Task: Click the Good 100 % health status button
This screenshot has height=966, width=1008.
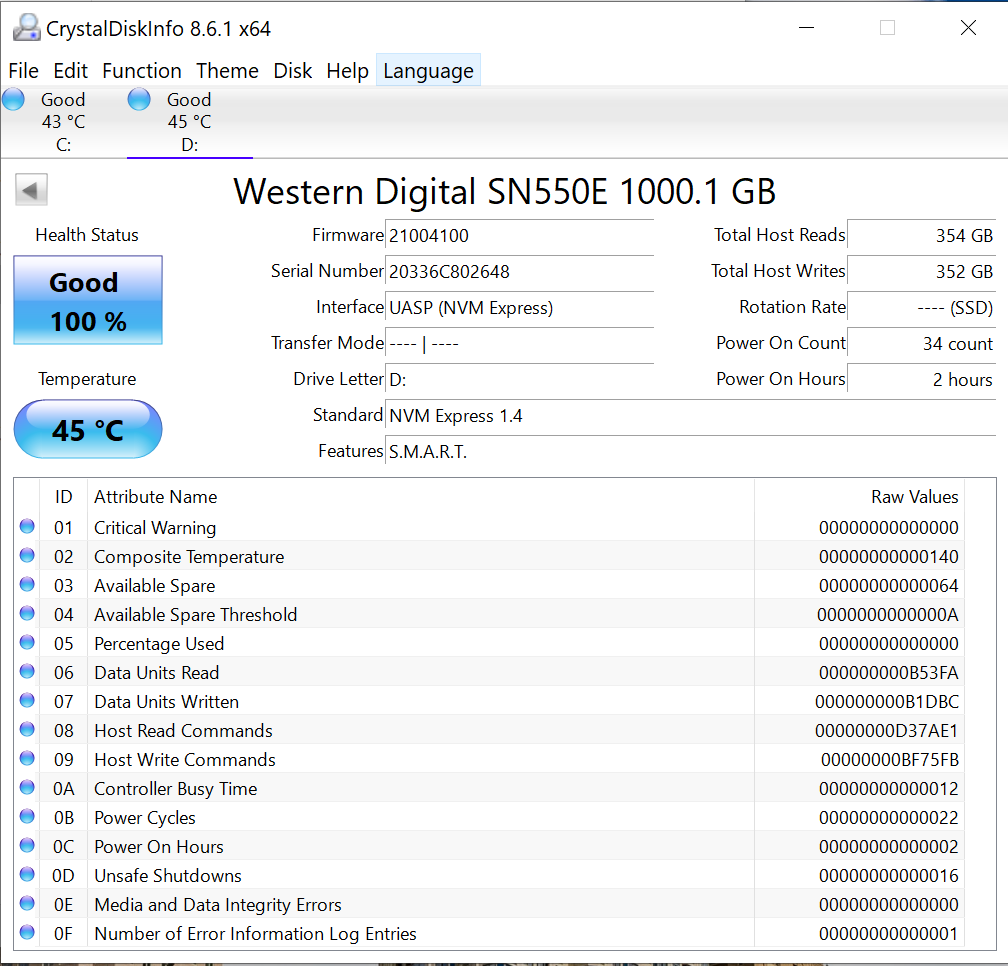Action: point(88,301)
